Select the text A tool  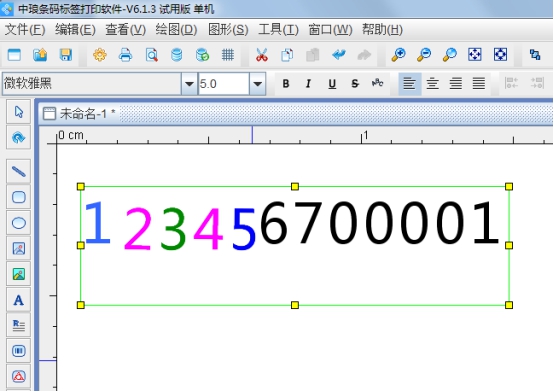pyautogui.click(x=18, y=300)
